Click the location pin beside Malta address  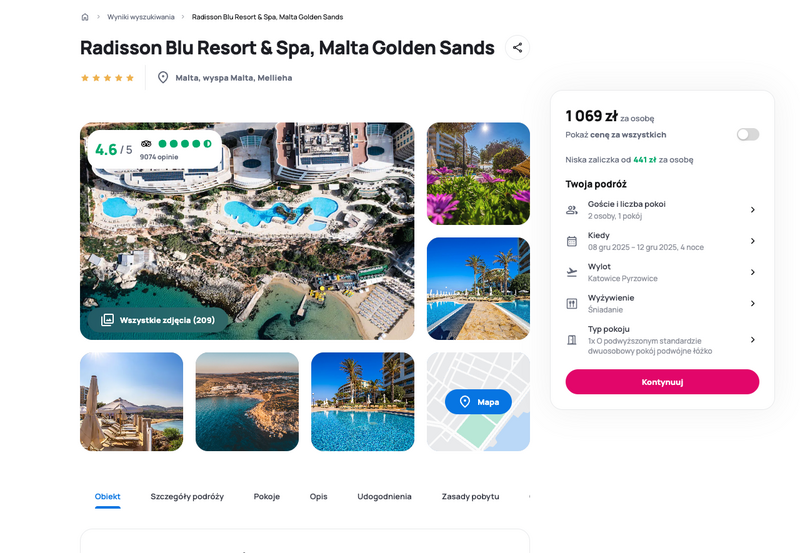[x=163, y=78]
